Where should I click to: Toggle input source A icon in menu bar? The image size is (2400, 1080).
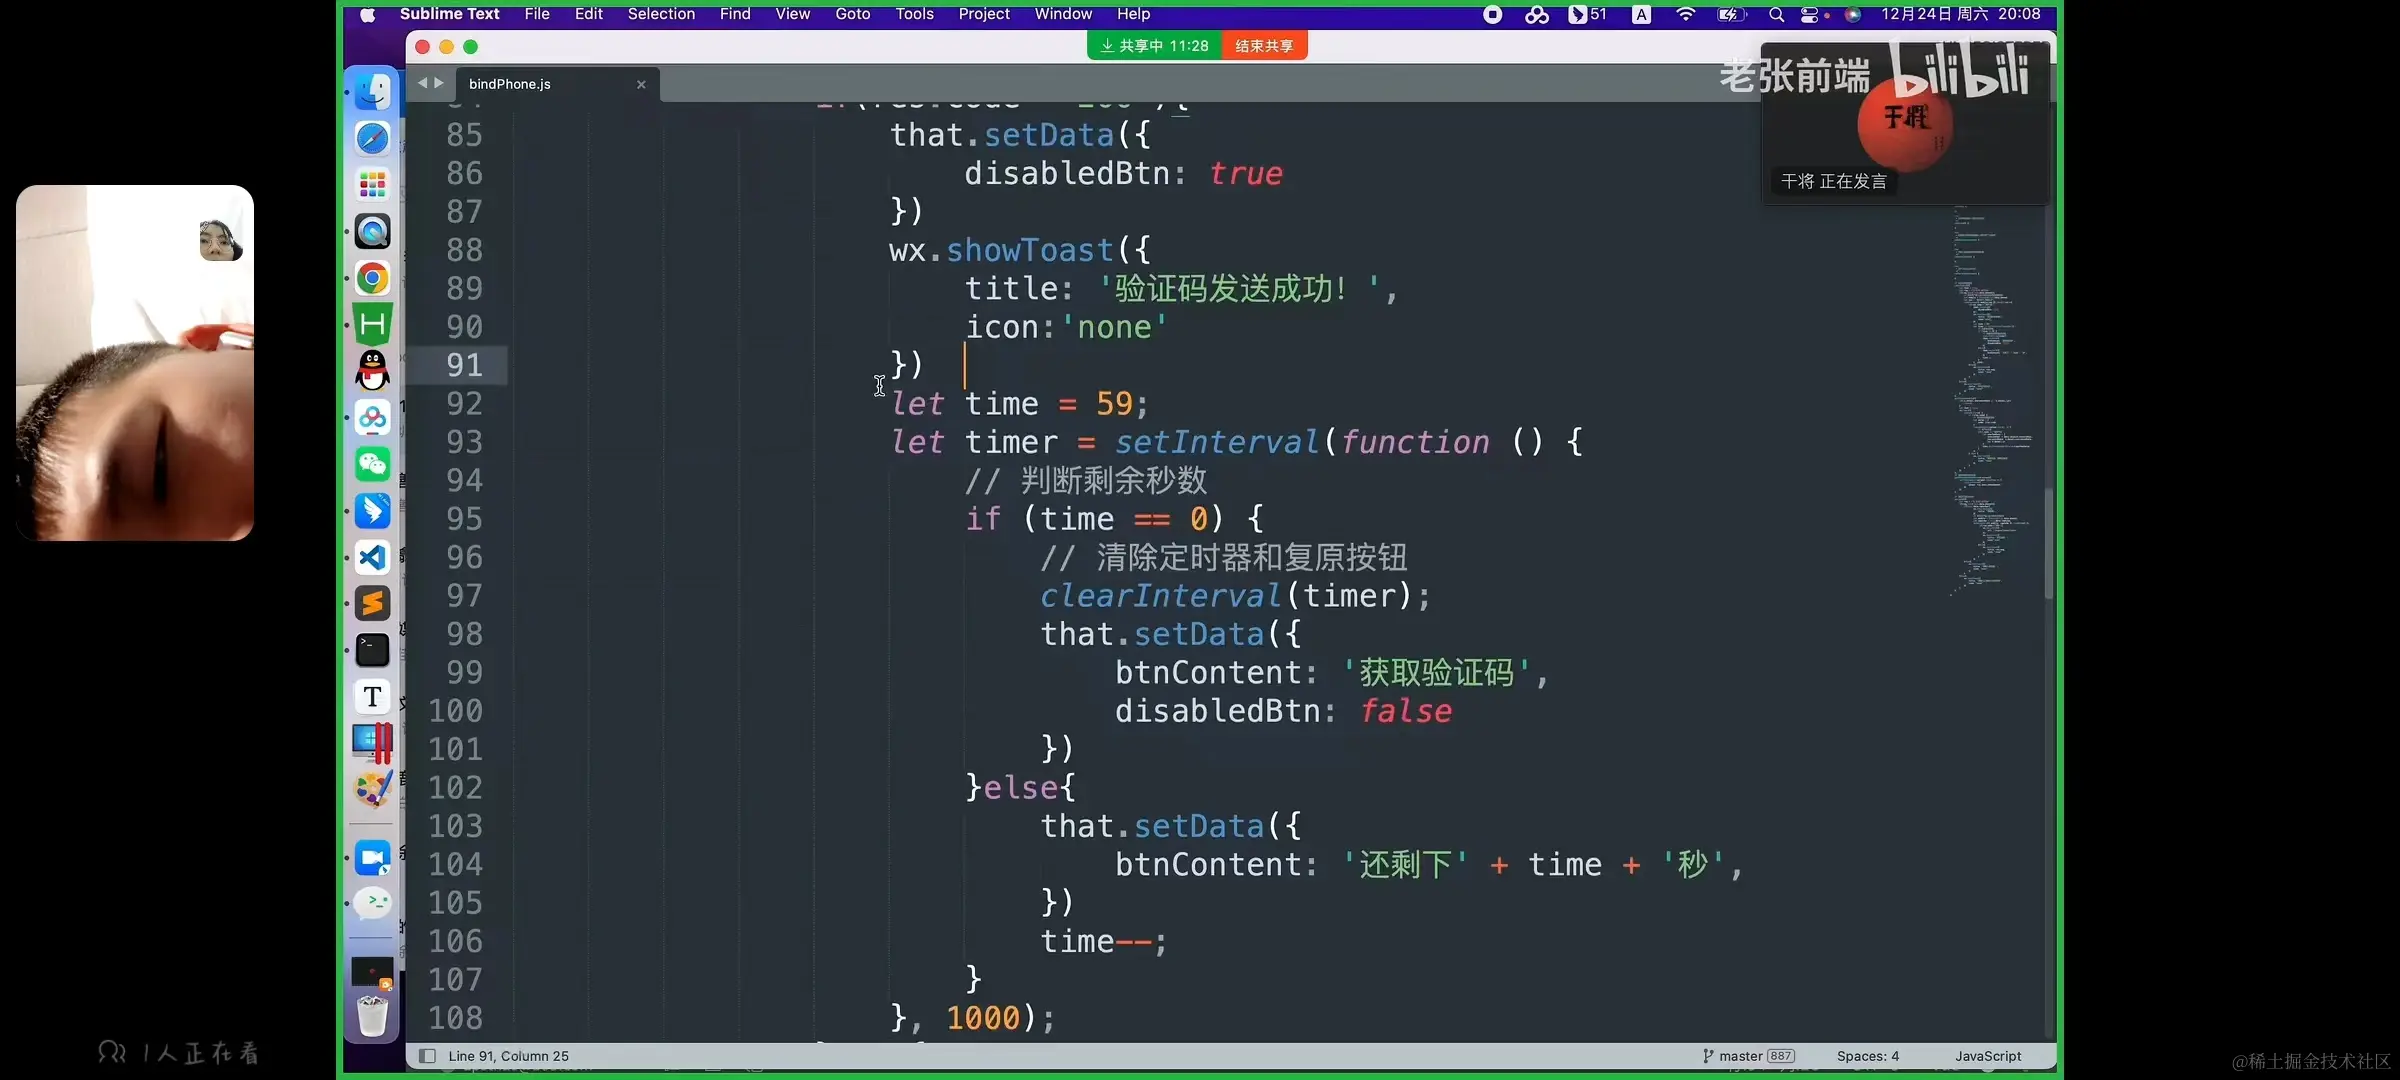1641,14
